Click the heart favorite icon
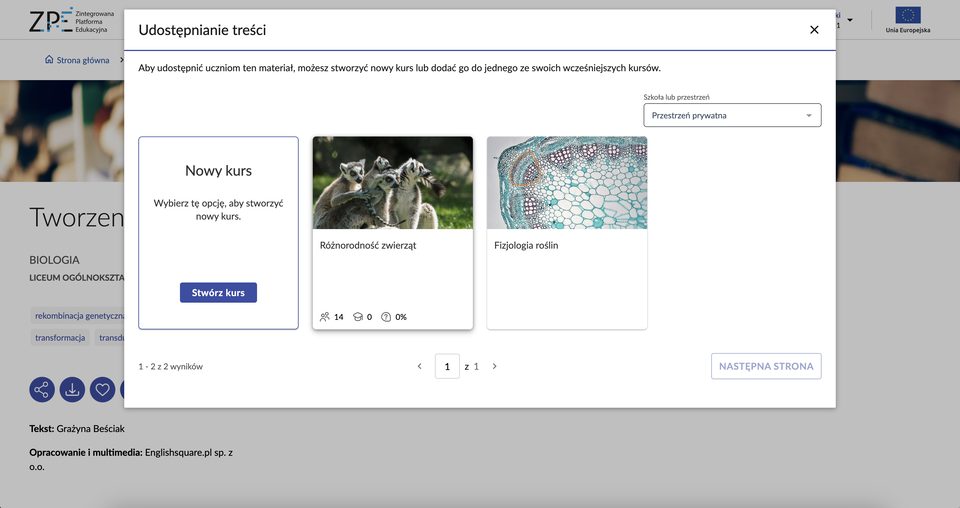Screen dimensions: 960x508 click(103, 389)
